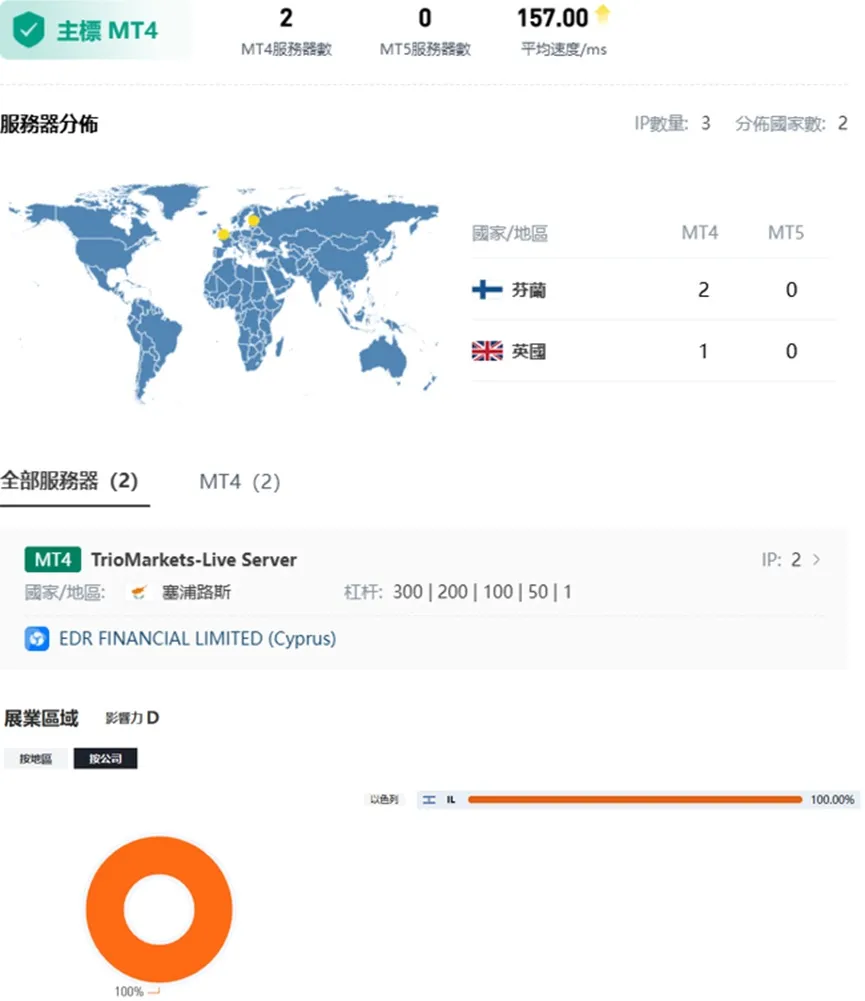Image resolution: width=865 pixels, height=1001 pixels.
Task: Click the TrioMarkets-Live Server title
Action: tap(194, 560)
